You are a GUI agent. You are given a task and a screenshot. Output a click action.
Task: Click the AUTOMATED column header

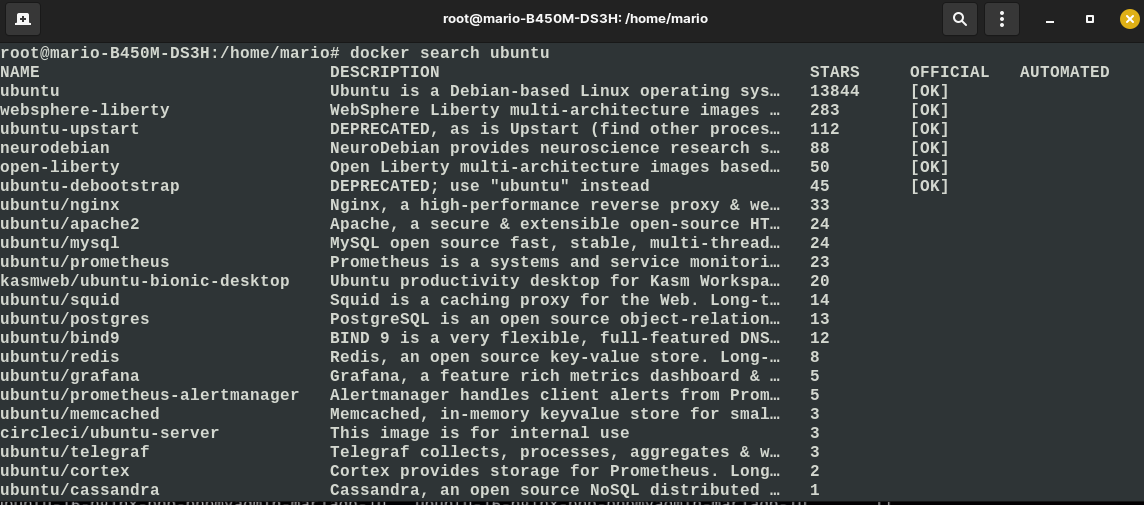coord(1064,72)
